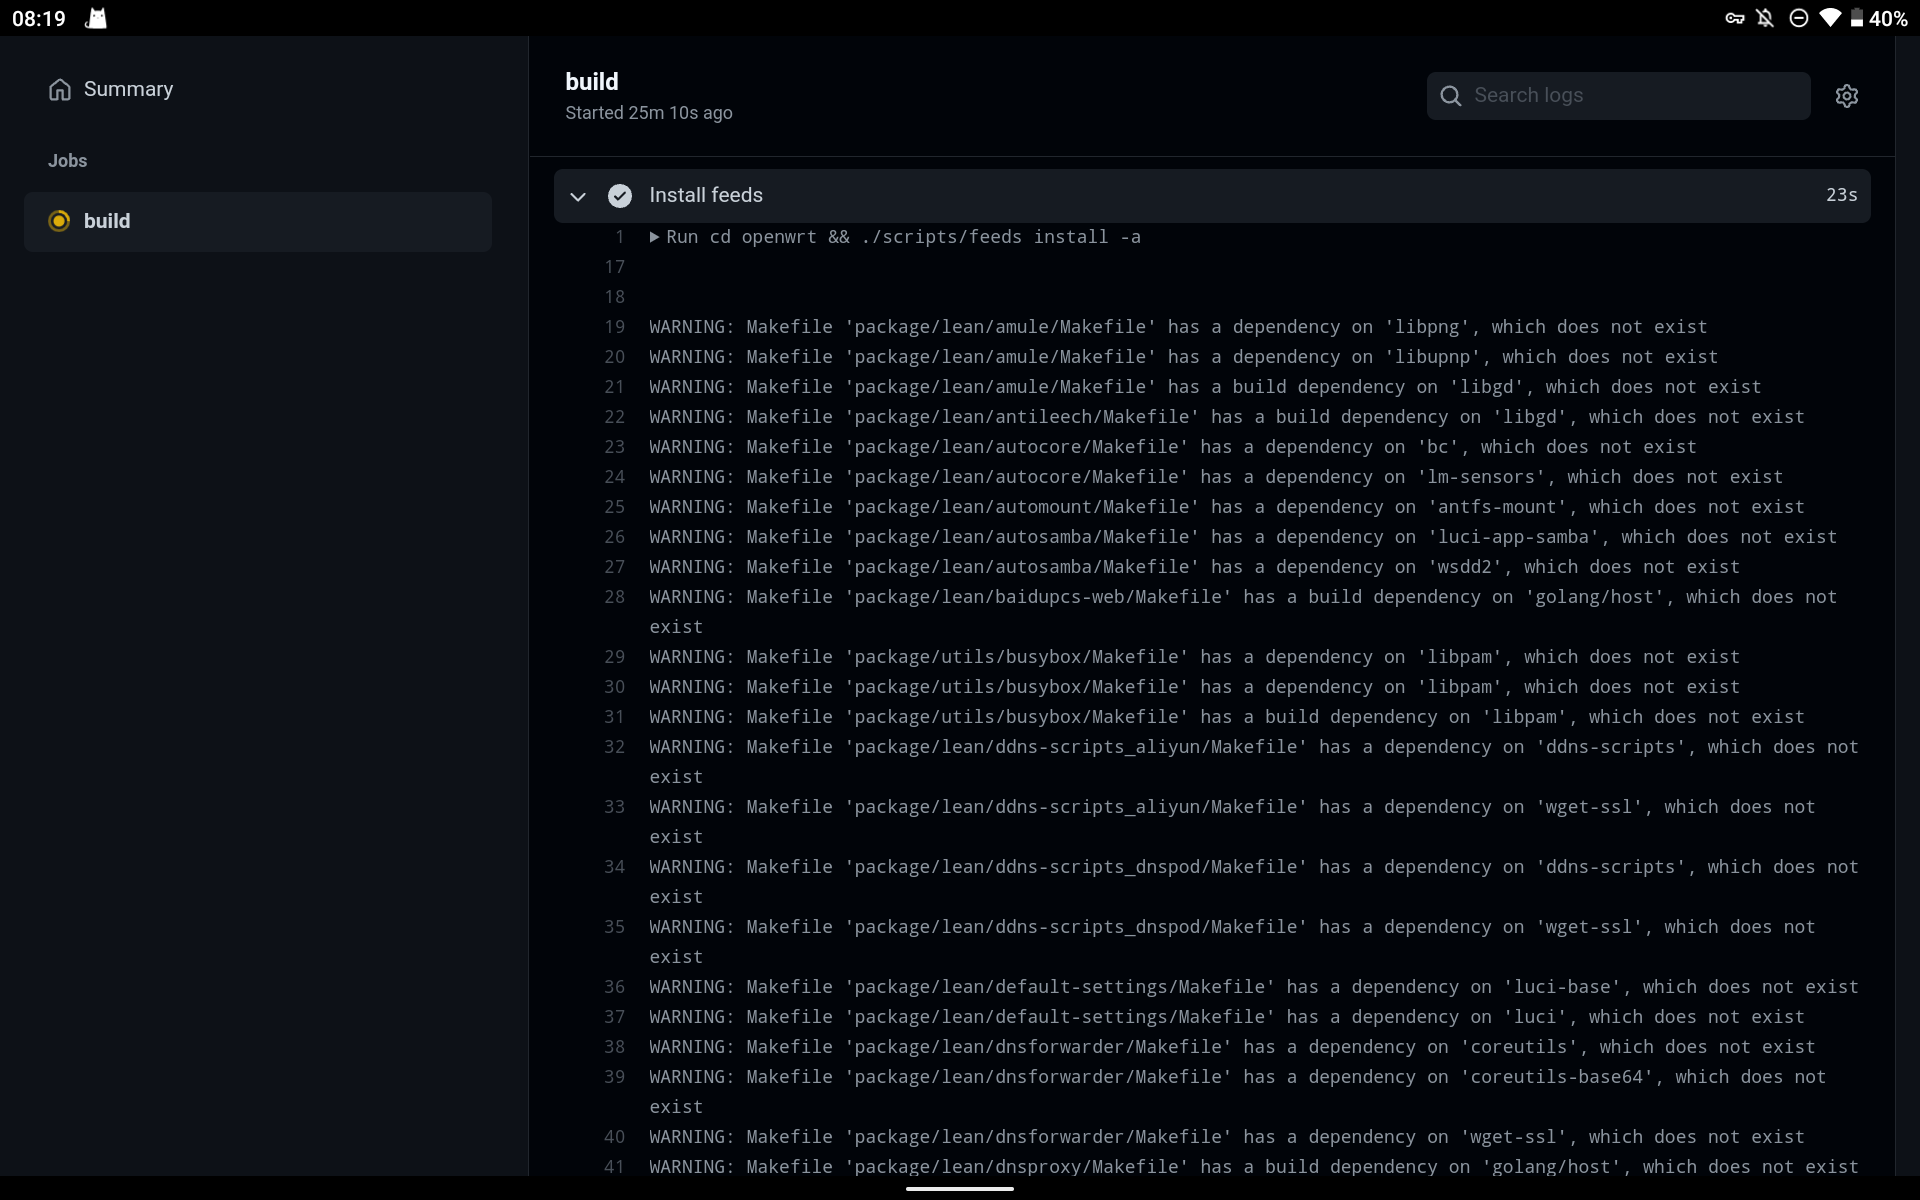This screenshot has height=1200, width=1920.
Task: Collapse the Install feeds step
Action: point(578,196)
